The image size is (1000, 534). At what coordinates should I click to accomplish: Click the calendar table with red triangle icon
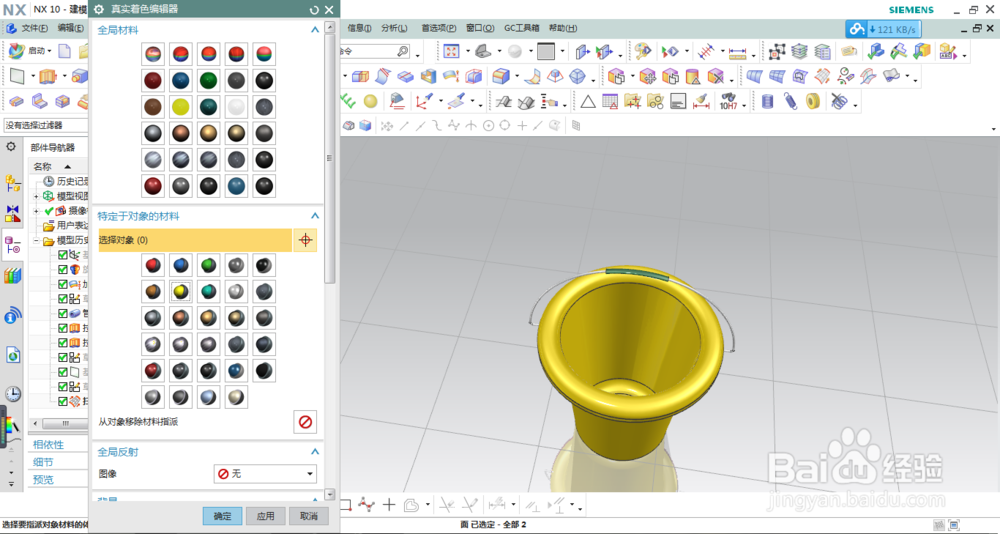pos(610,101)
